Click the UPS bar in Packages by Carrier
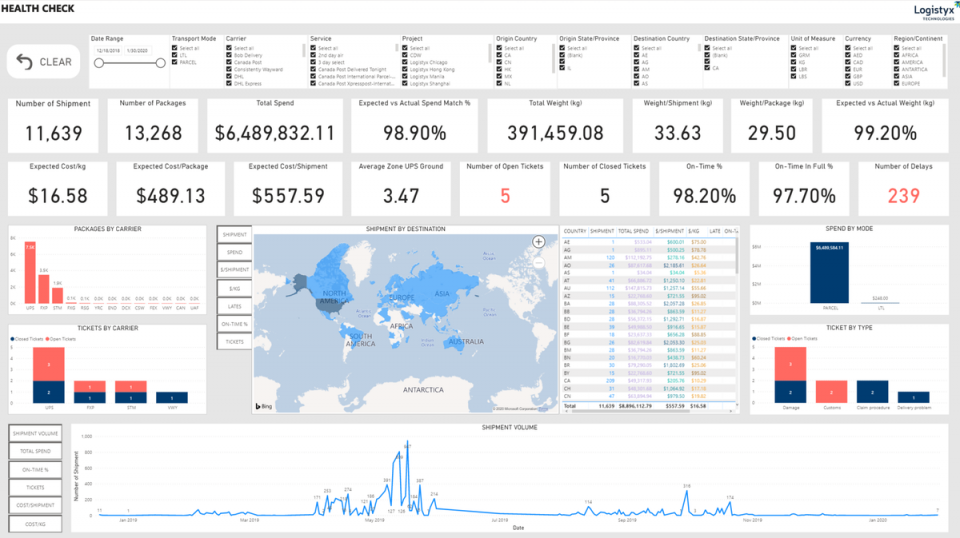This screenshot has width=960, height=538. [x=30, y=272]
